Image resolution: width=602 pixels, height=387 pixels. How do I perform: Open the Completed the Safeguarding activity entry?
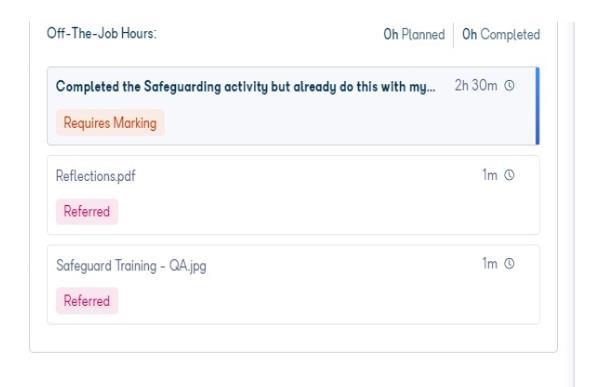(x=246, y=87)
